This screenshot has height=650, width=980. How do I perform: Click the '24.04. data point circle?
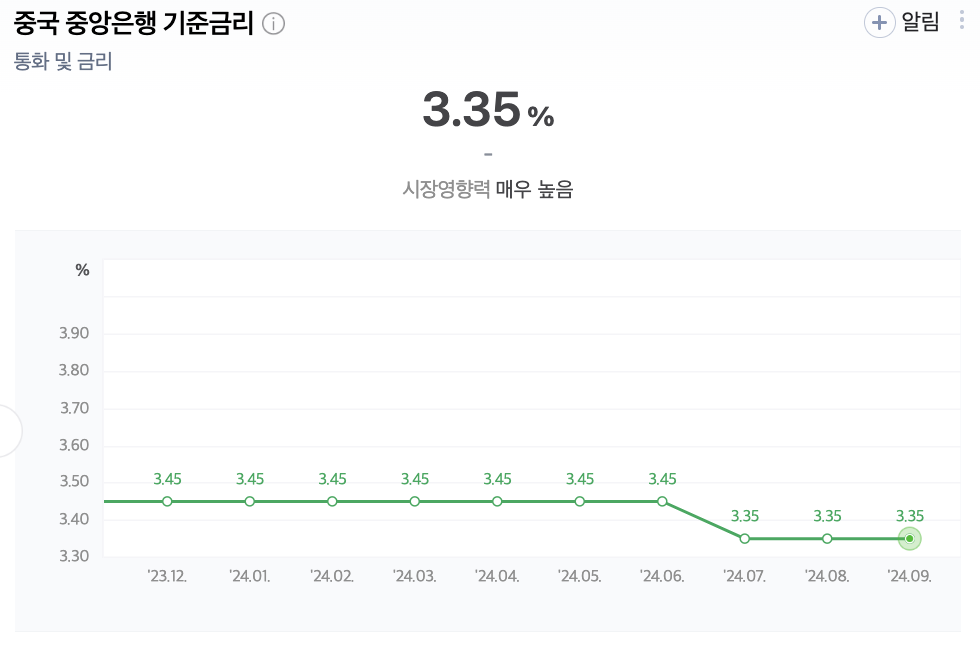coord(497,501)
